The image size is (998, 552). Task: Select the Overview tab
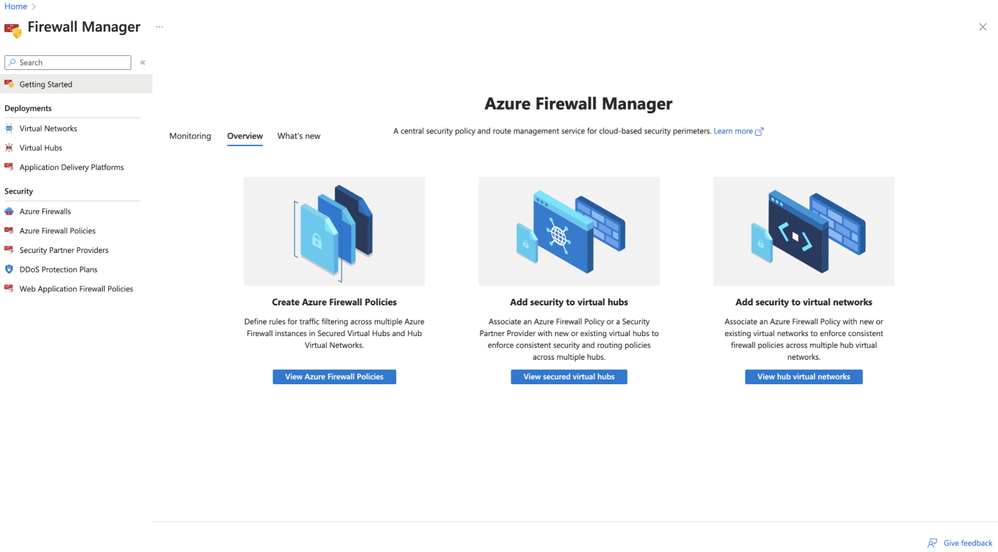245,136
